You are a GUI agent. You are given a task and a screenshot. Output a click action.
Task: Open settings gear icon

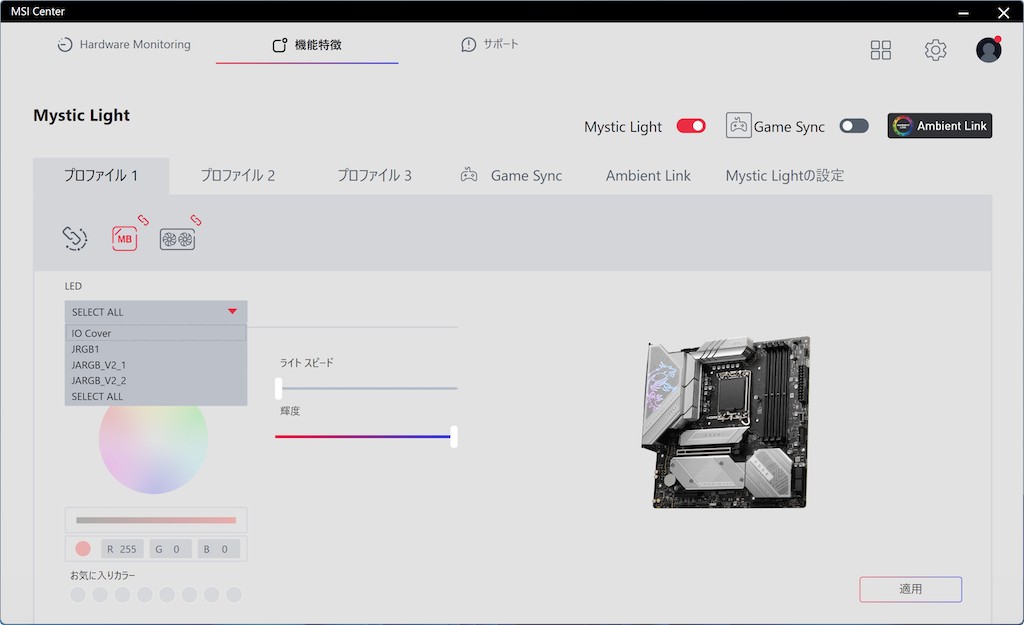point(935,50)
